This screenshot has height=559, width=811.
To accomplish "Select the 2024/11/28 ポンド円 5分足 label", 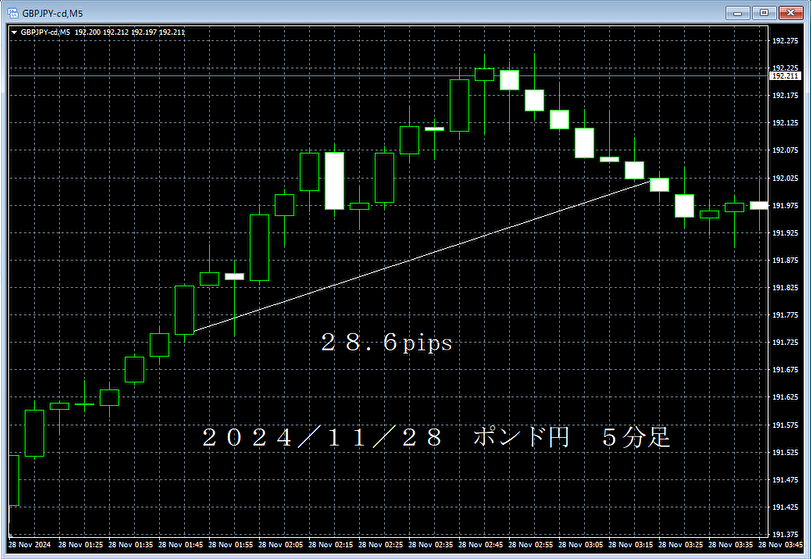I will pyautogui.click(x=436, y=437).
